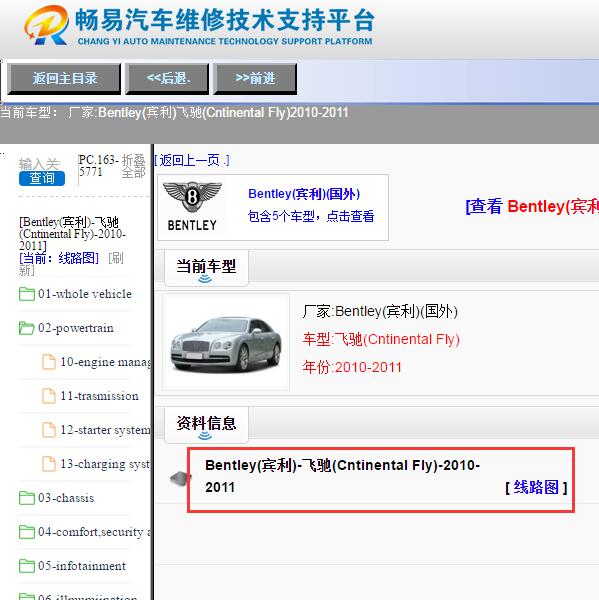This screenshot has height=600, width=599.
Task: Go forward with the >>前进 button
Action: 255,78
